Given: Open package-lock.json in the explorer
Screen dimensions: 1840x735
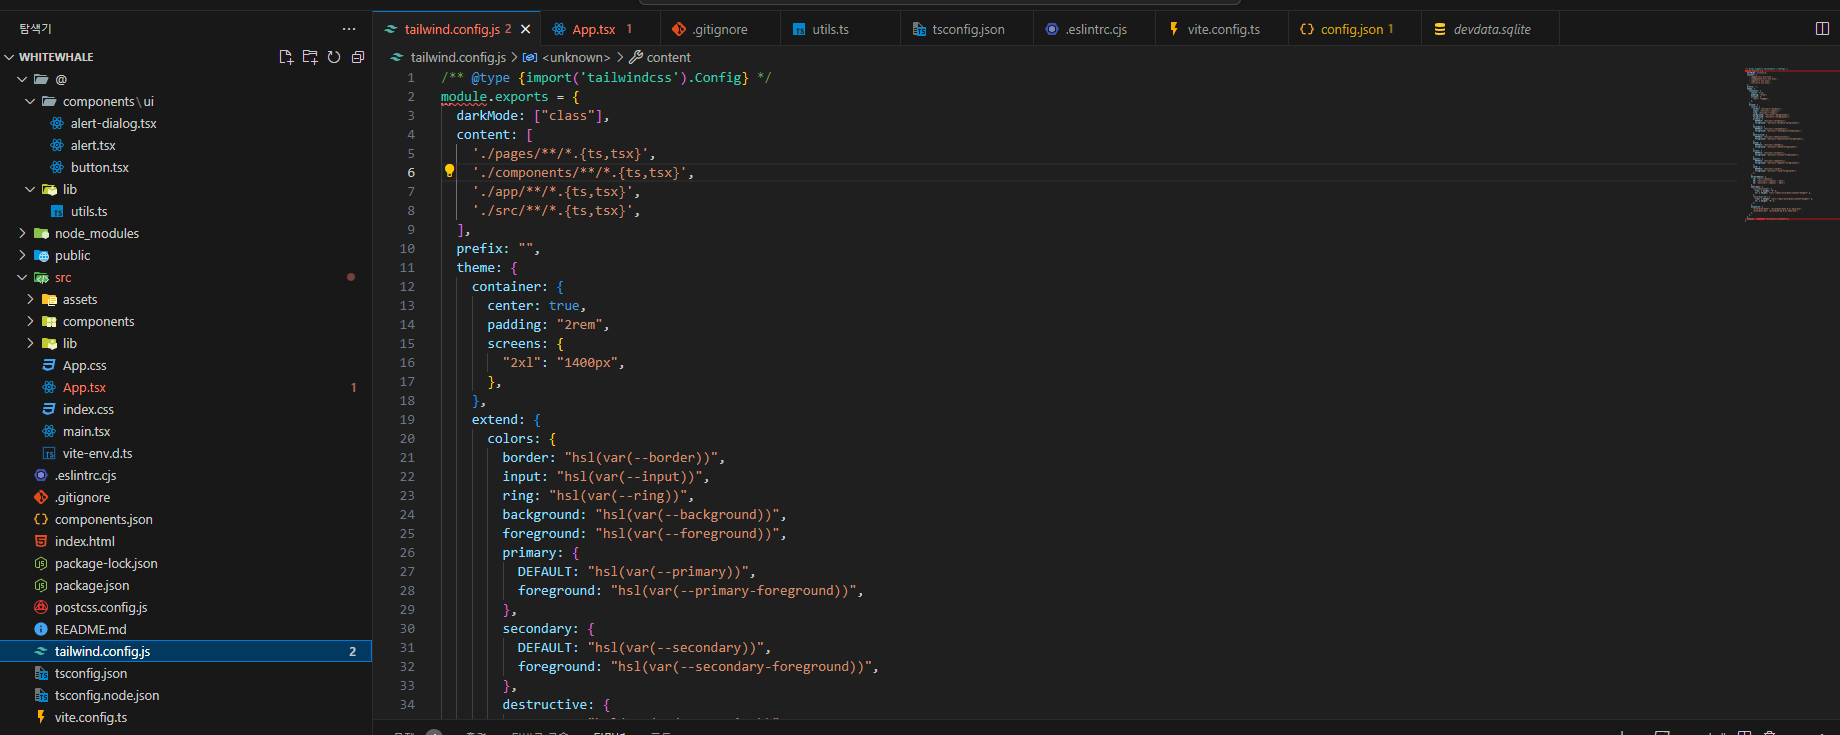Looking at the screenshot, I should pyautogui.click(x=186, y=563).
